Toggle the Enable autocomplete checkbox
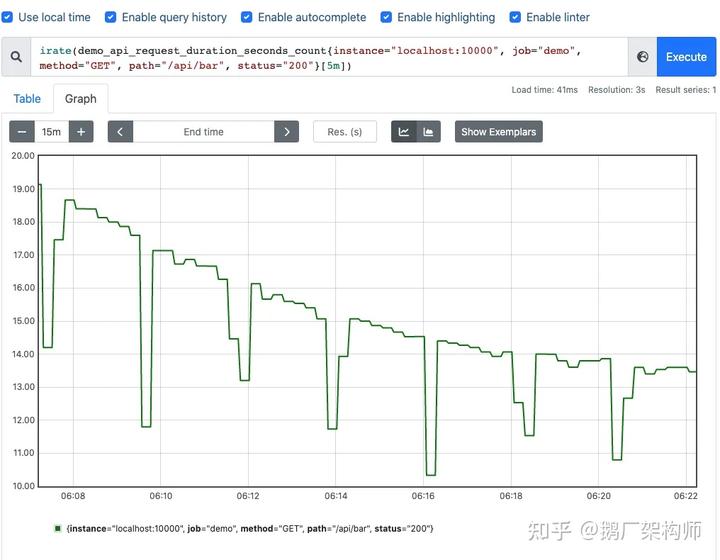Viewport: 720px width, 560px height. tap(247, 17)
